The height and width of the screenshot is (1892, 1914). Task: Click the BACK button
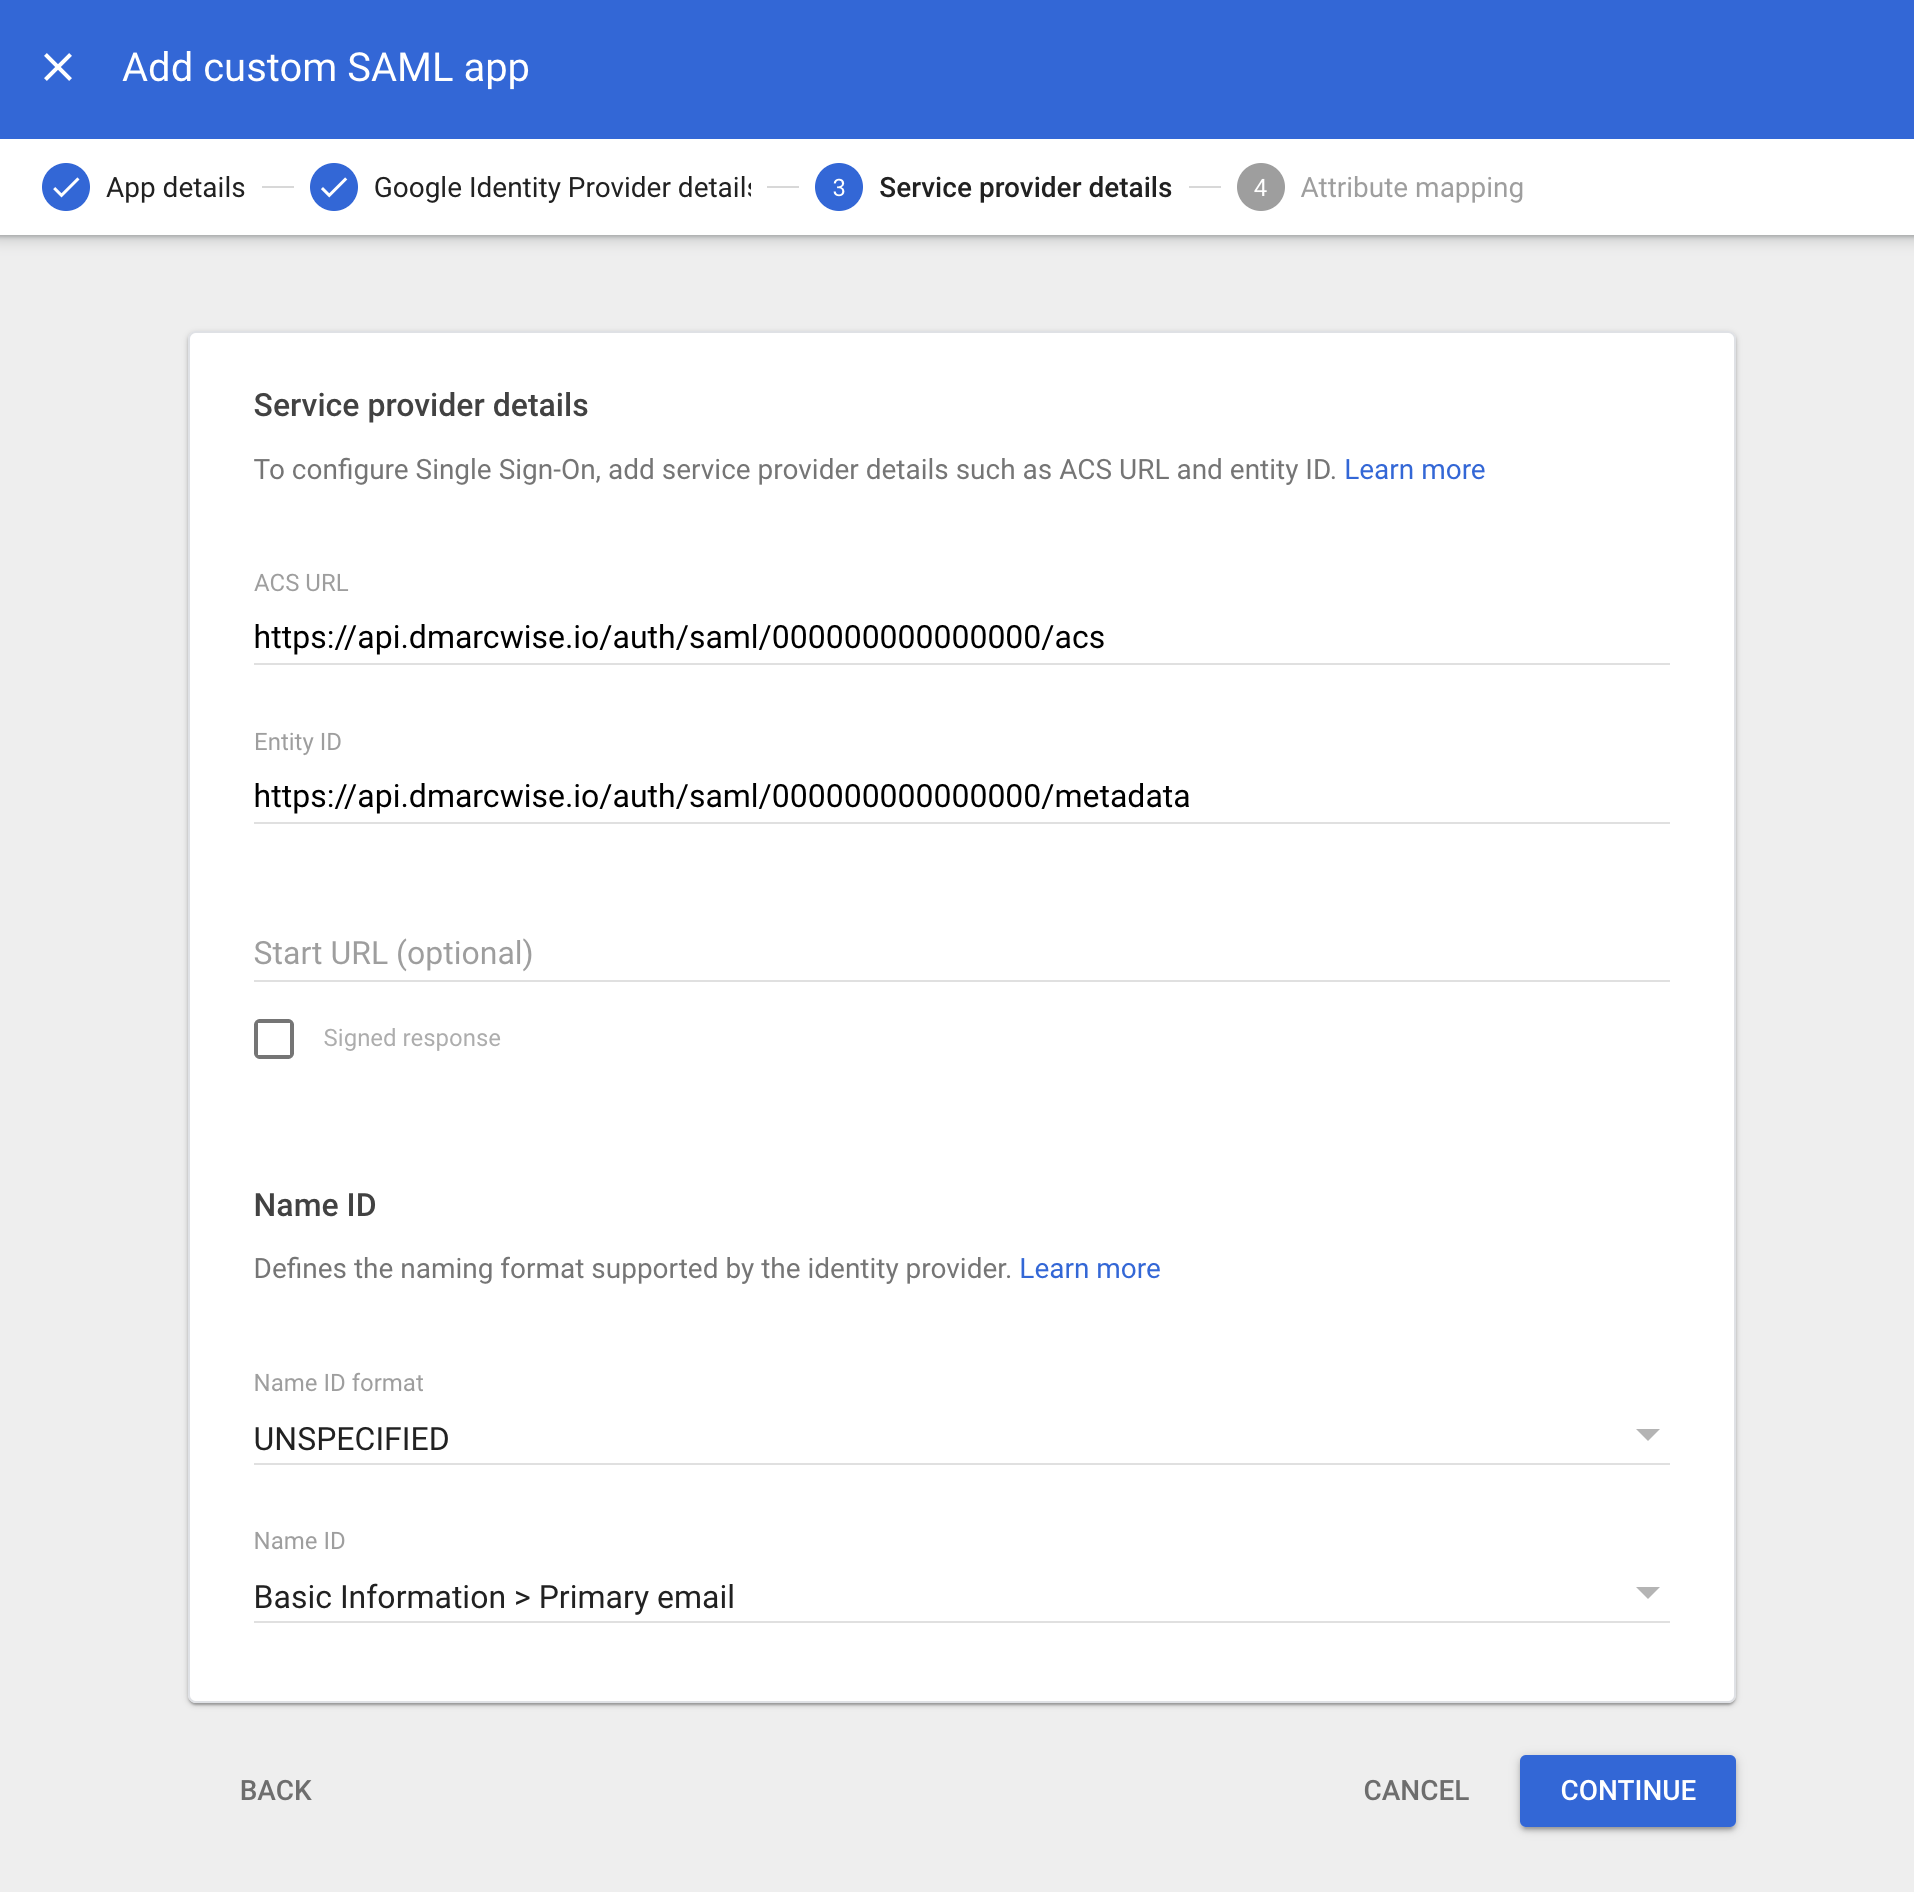(274, 1790)
